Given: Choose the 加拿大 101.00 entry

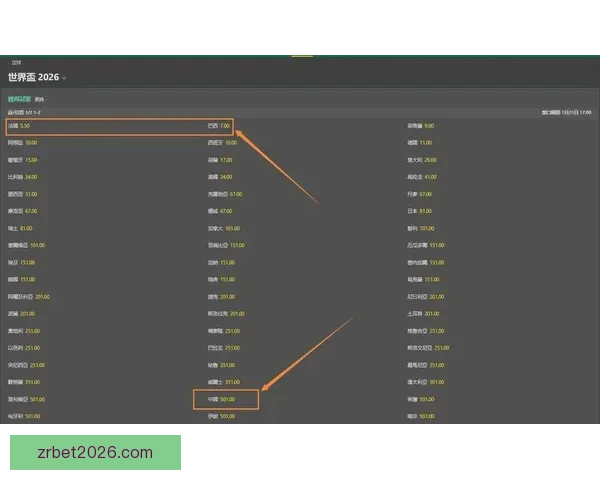Looking at the screenshot, I should click(x=224, y=229).
